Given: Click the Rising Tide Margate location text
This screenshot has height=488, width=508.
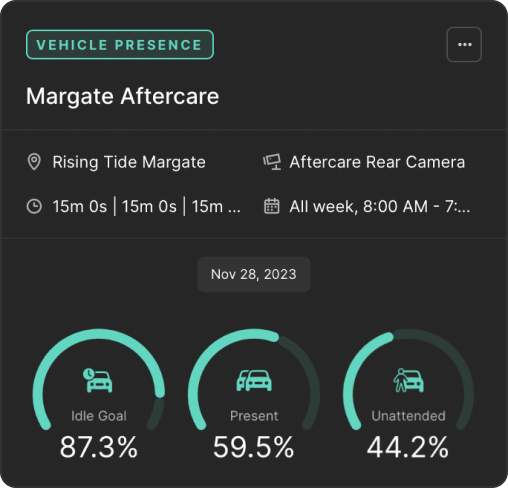Looking at the screenshot, I should tap(129, 162).
